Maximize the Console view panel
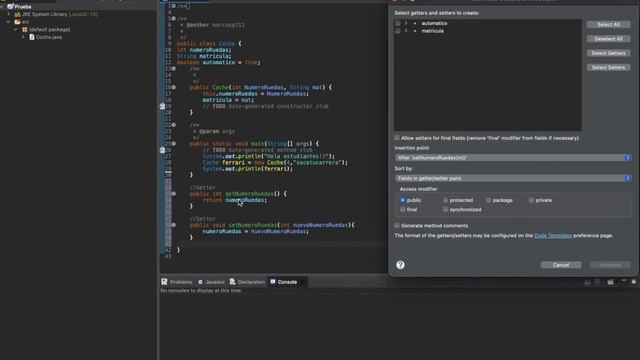Image resolution: width=640 pixels, height=360 pixels. (x=633, y=282)
